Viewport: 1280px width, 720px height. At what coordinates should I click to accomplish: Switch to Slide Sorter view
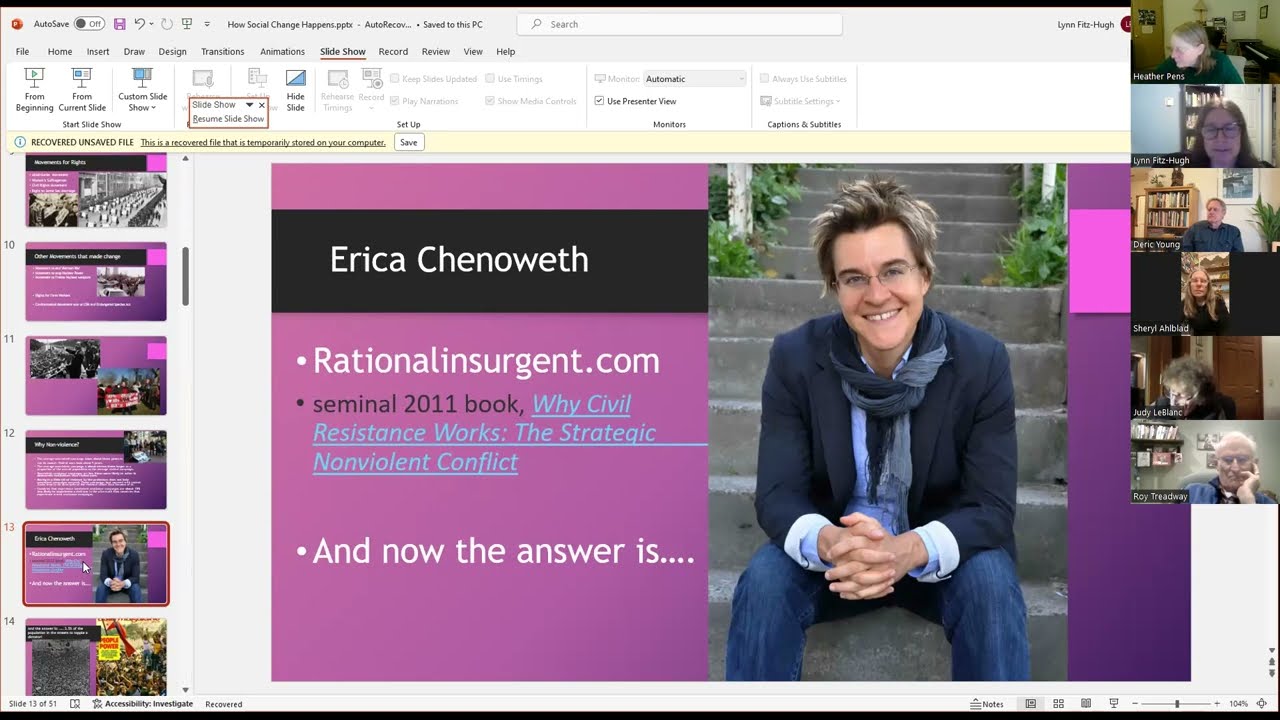point(1058,704)
